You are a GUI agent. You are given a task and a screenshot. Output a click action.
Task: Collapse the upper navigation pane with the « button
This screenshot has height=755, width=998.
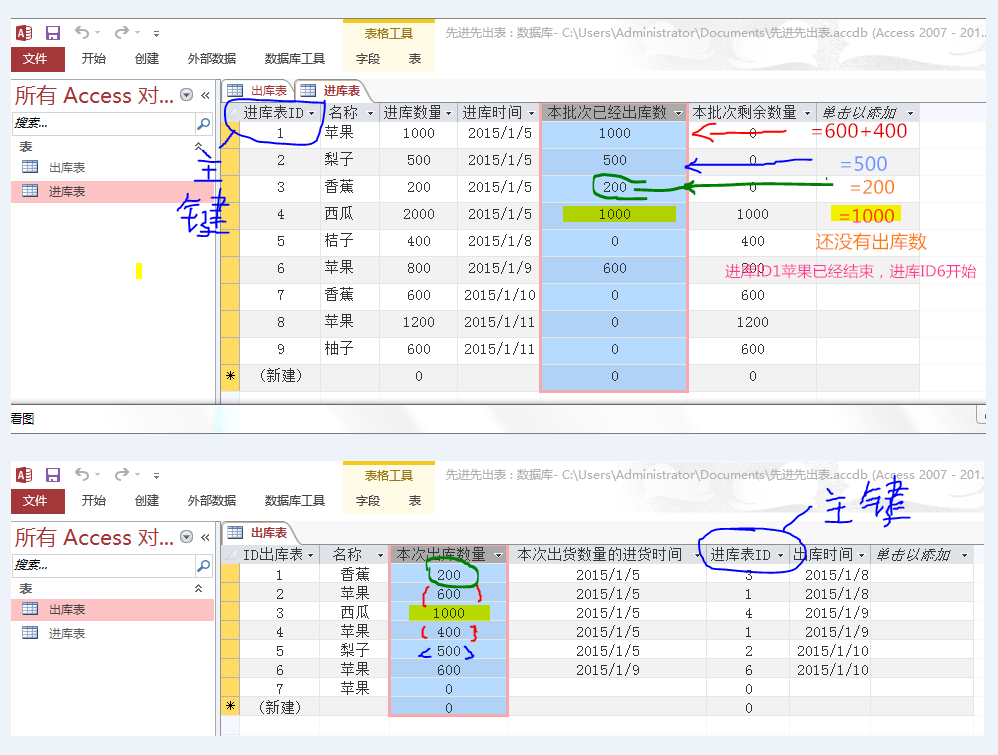(x=205, y=95)
